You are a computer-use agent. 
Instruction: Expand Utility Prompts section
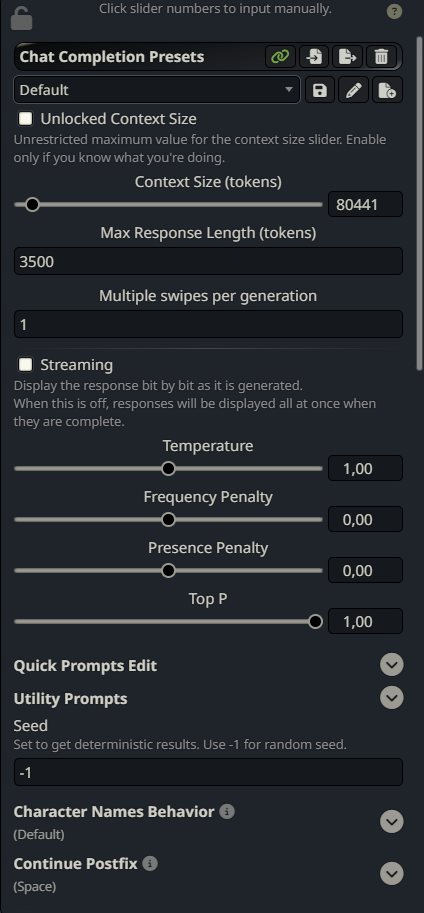(x=392, y=697)
